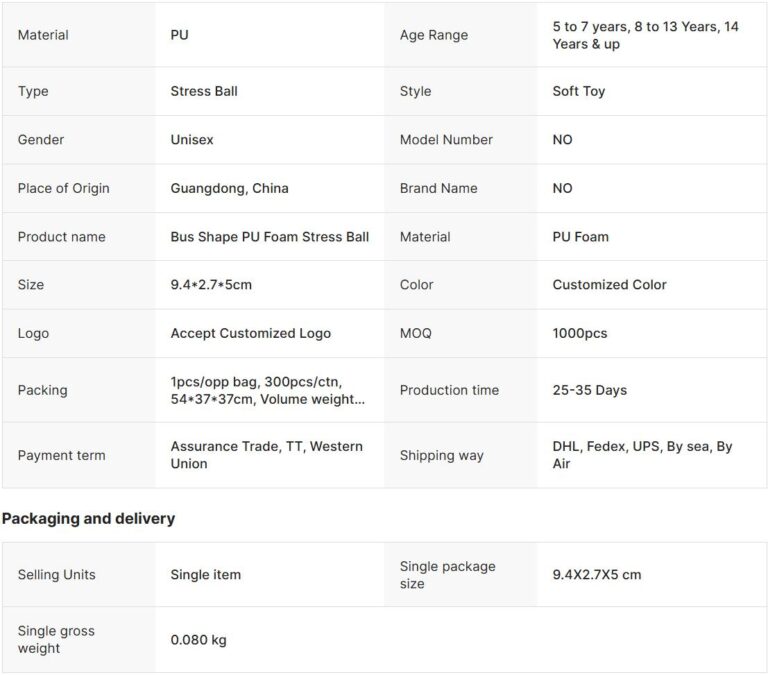Image resolution: width=768 pixels, height=675 pixels.
Task: Click the 'Guangdong, China' origin value
Action: (x=229, y=188)
